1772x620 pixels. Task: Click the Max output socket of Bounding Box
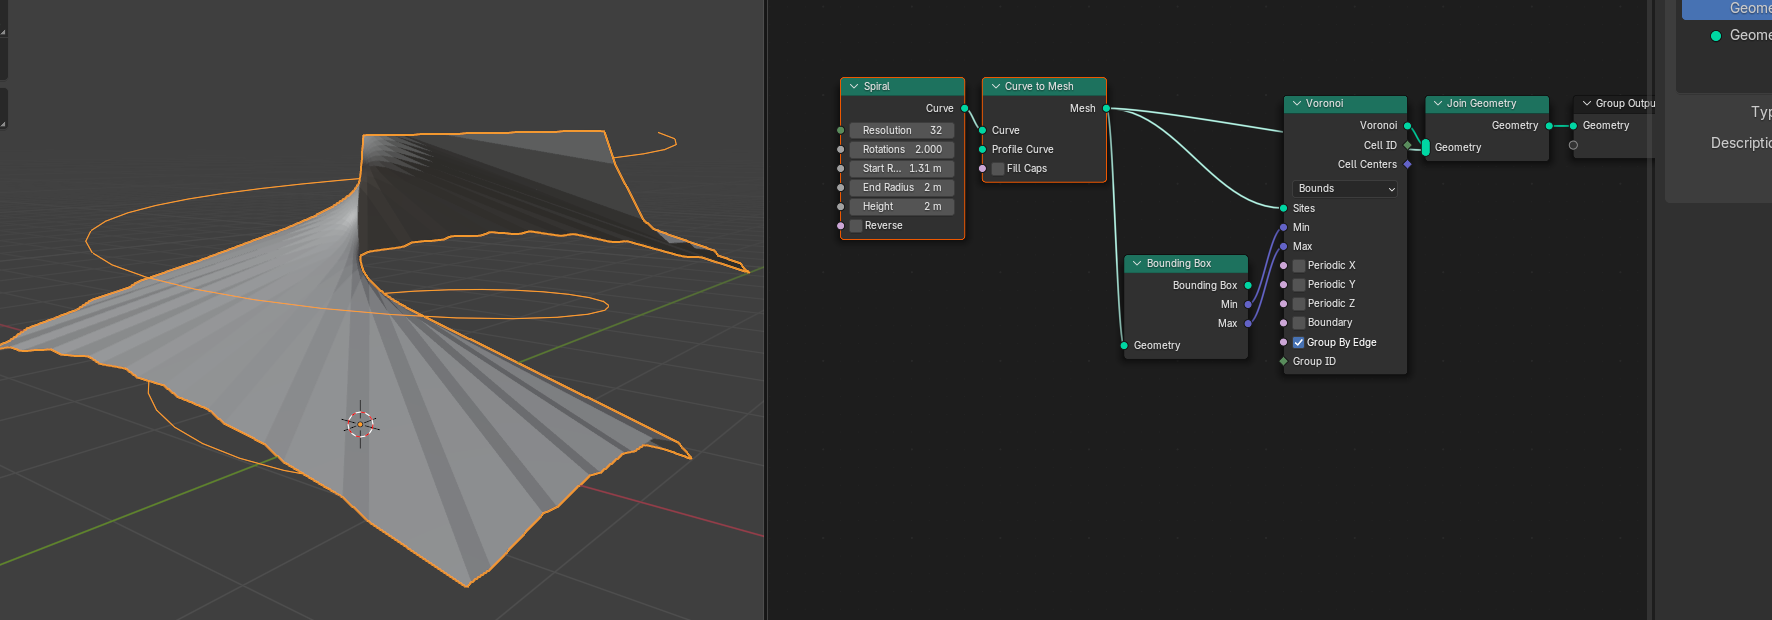[x=1248, y=324]
